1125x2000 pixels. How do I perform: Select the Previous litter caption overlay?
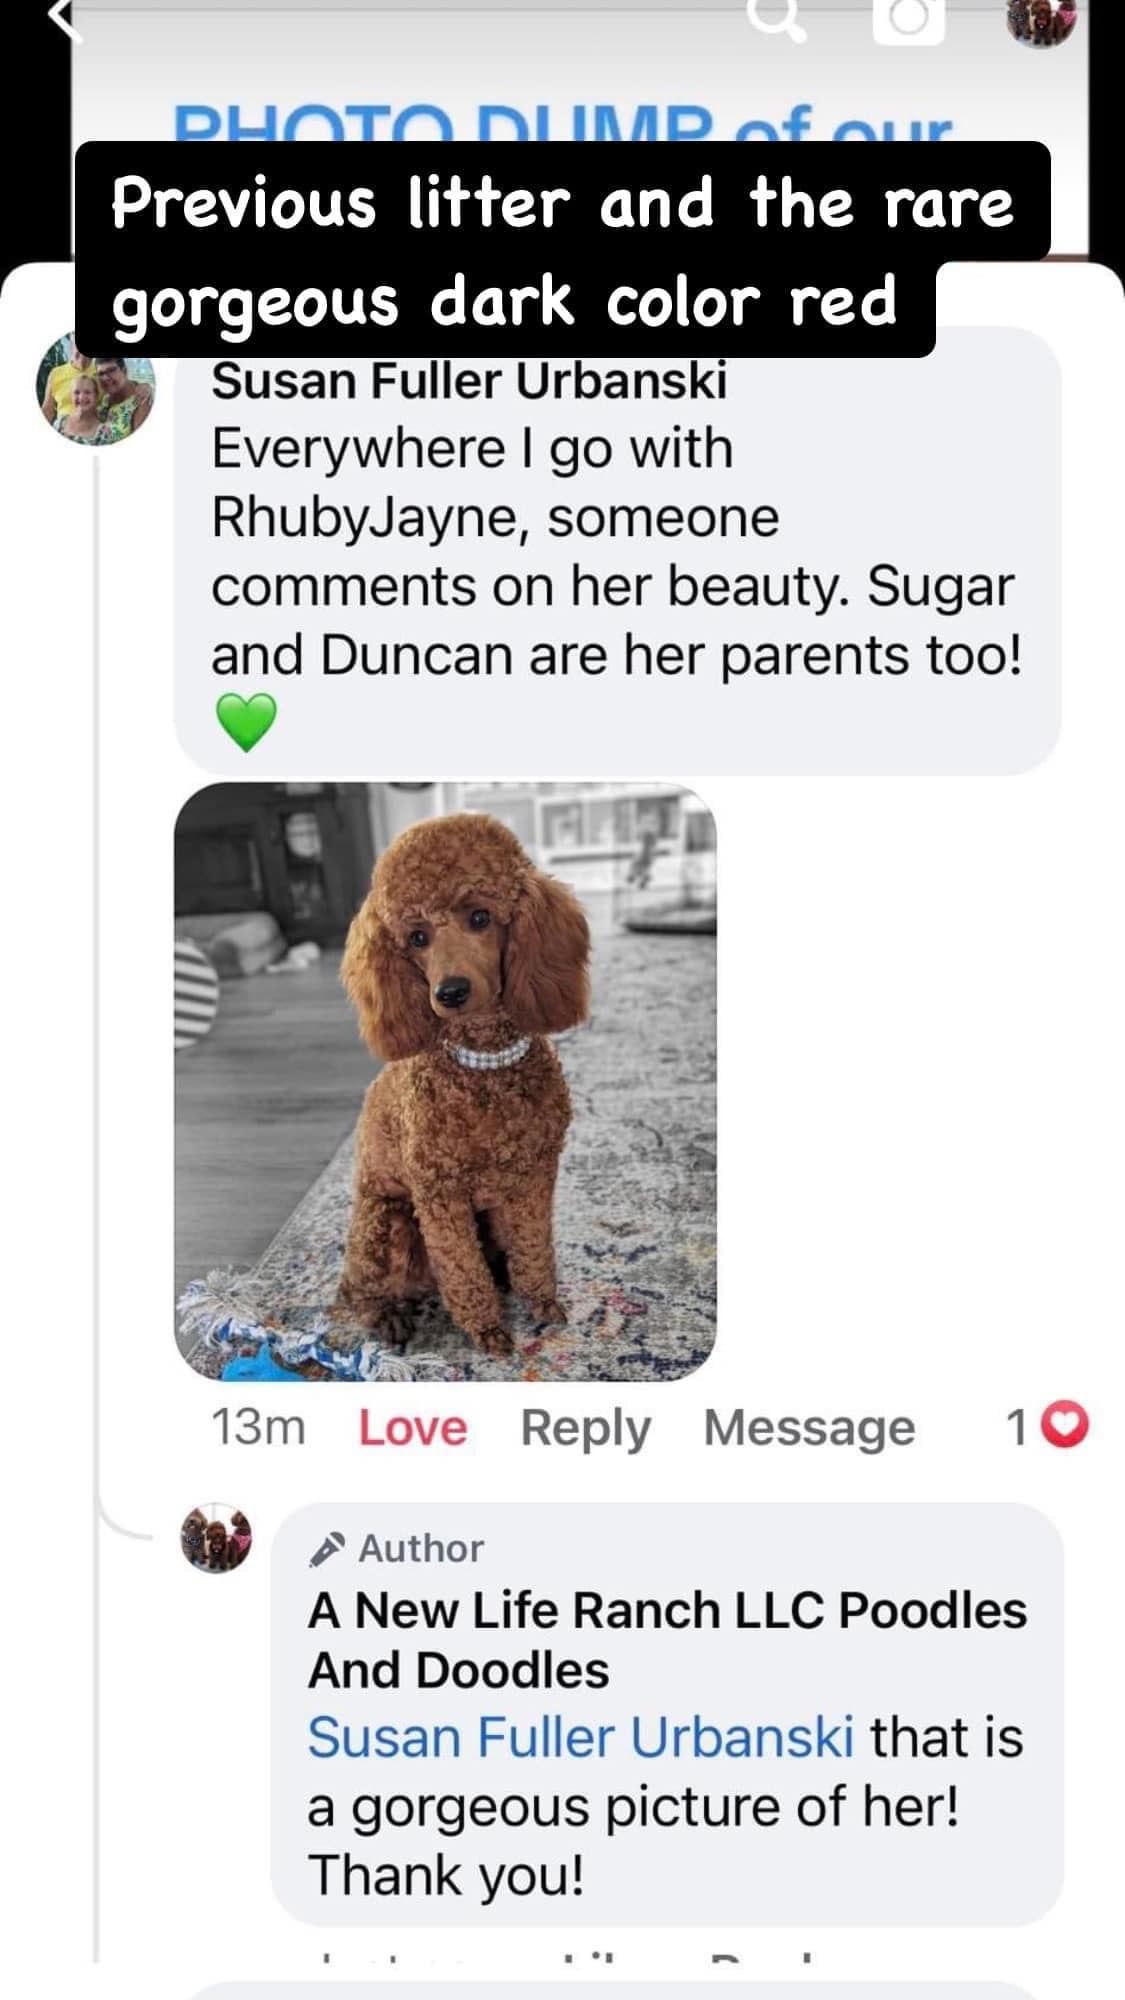coord(562,250)
